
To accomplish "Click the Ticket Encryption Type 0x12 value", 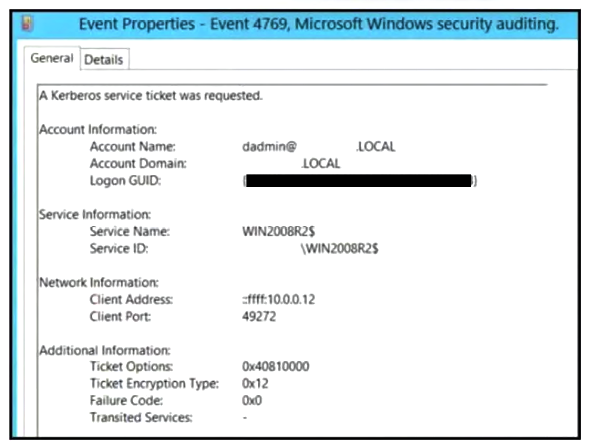I will click(x=255, y=384).
